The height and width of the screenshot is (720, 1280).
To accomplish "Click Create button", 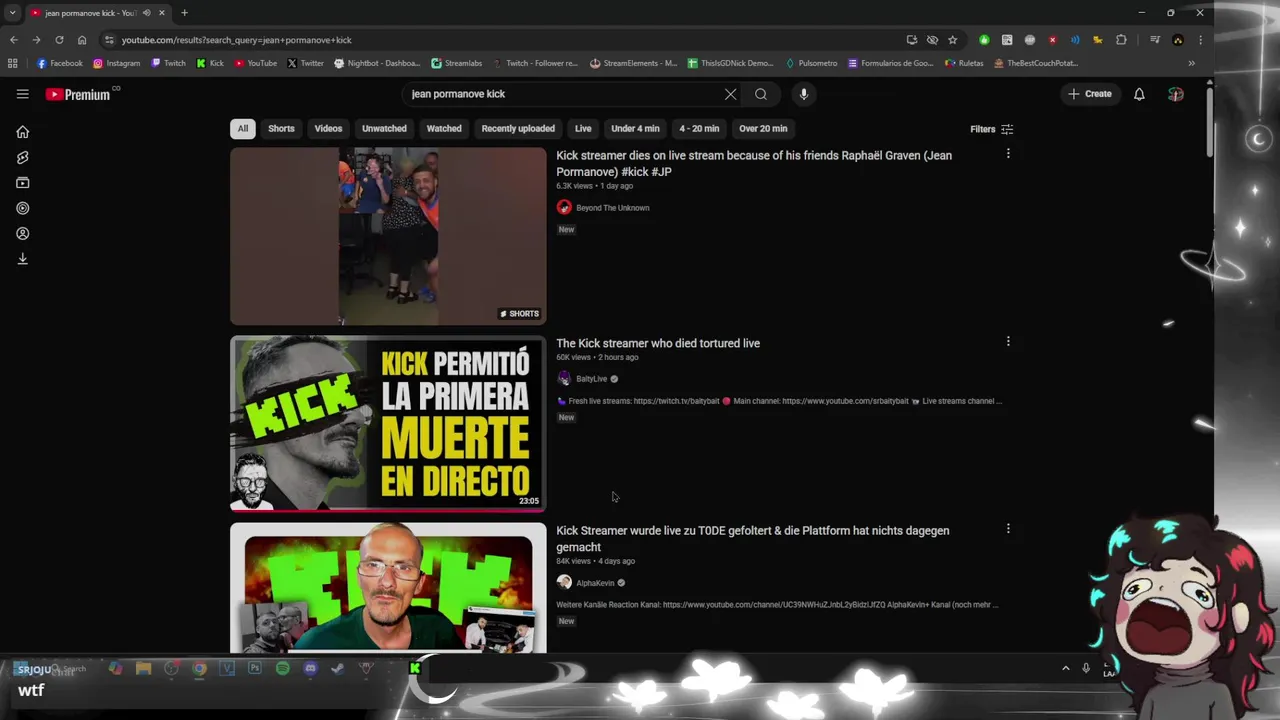I will point(1090,94).
